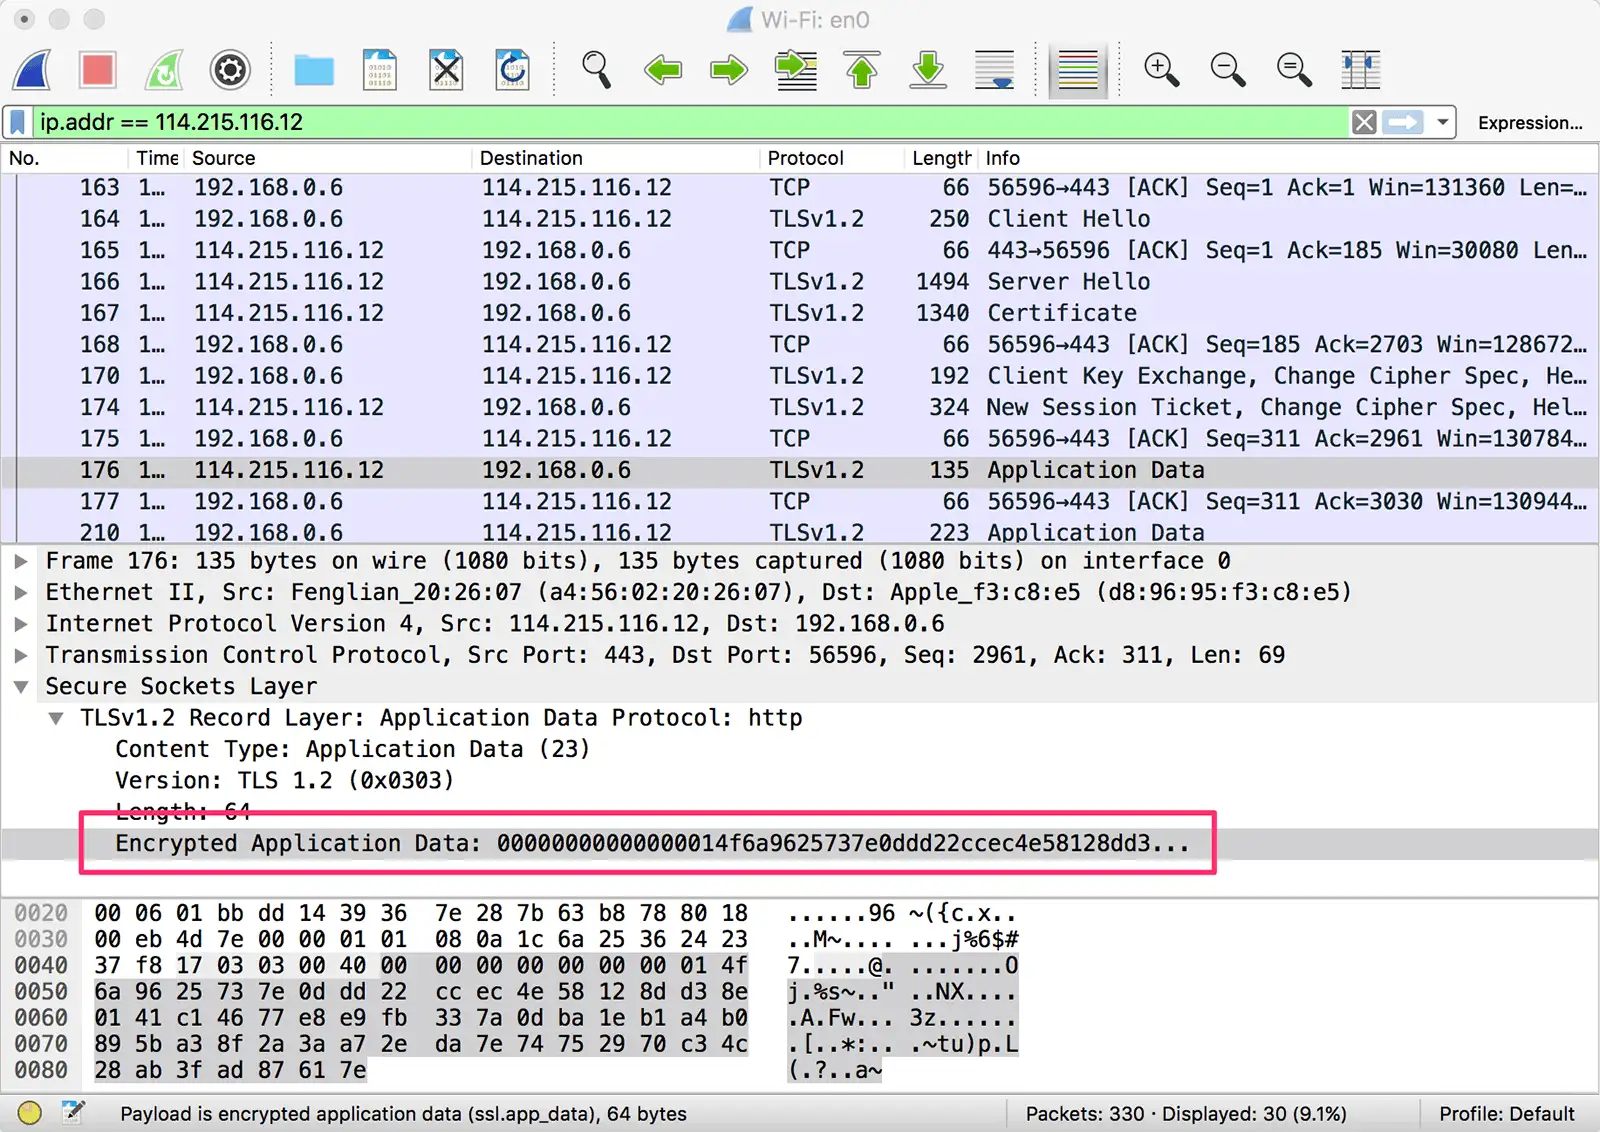This screenshot has height=1132, width=1600.
Task: Select packet 170 Client Key Exchange
Action: 800,376
